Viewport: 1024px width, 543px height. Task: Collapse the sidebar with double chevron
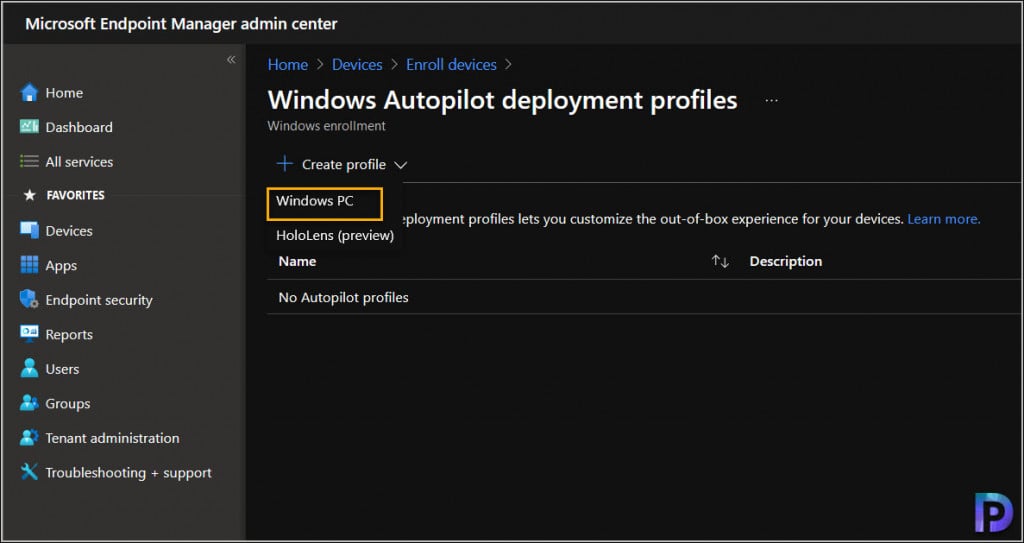(x=231, y=59)
